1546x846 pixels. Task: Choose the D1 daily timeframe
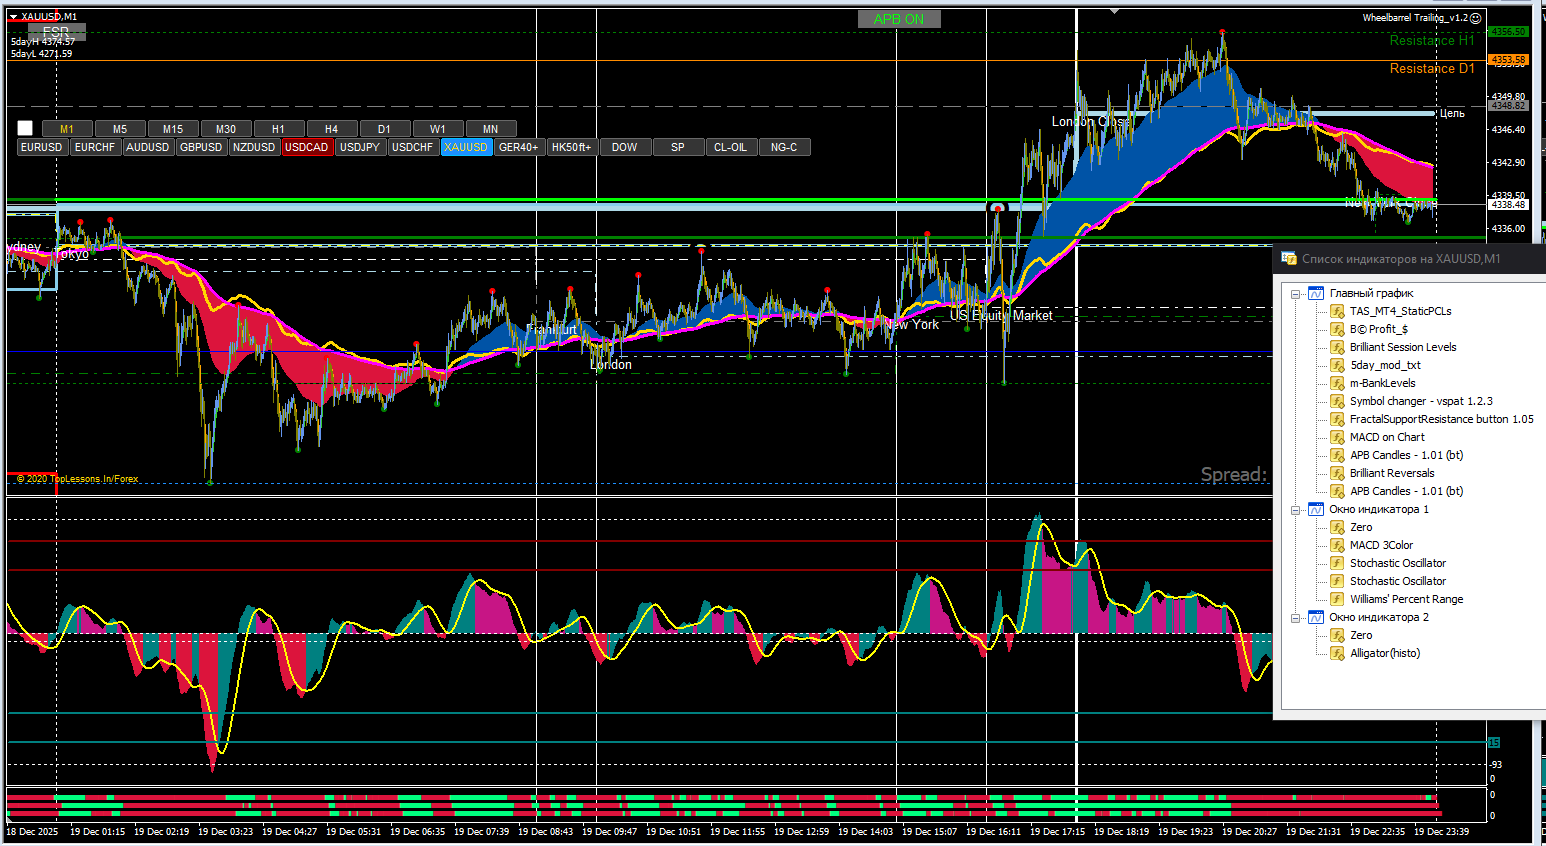[384, 129]
